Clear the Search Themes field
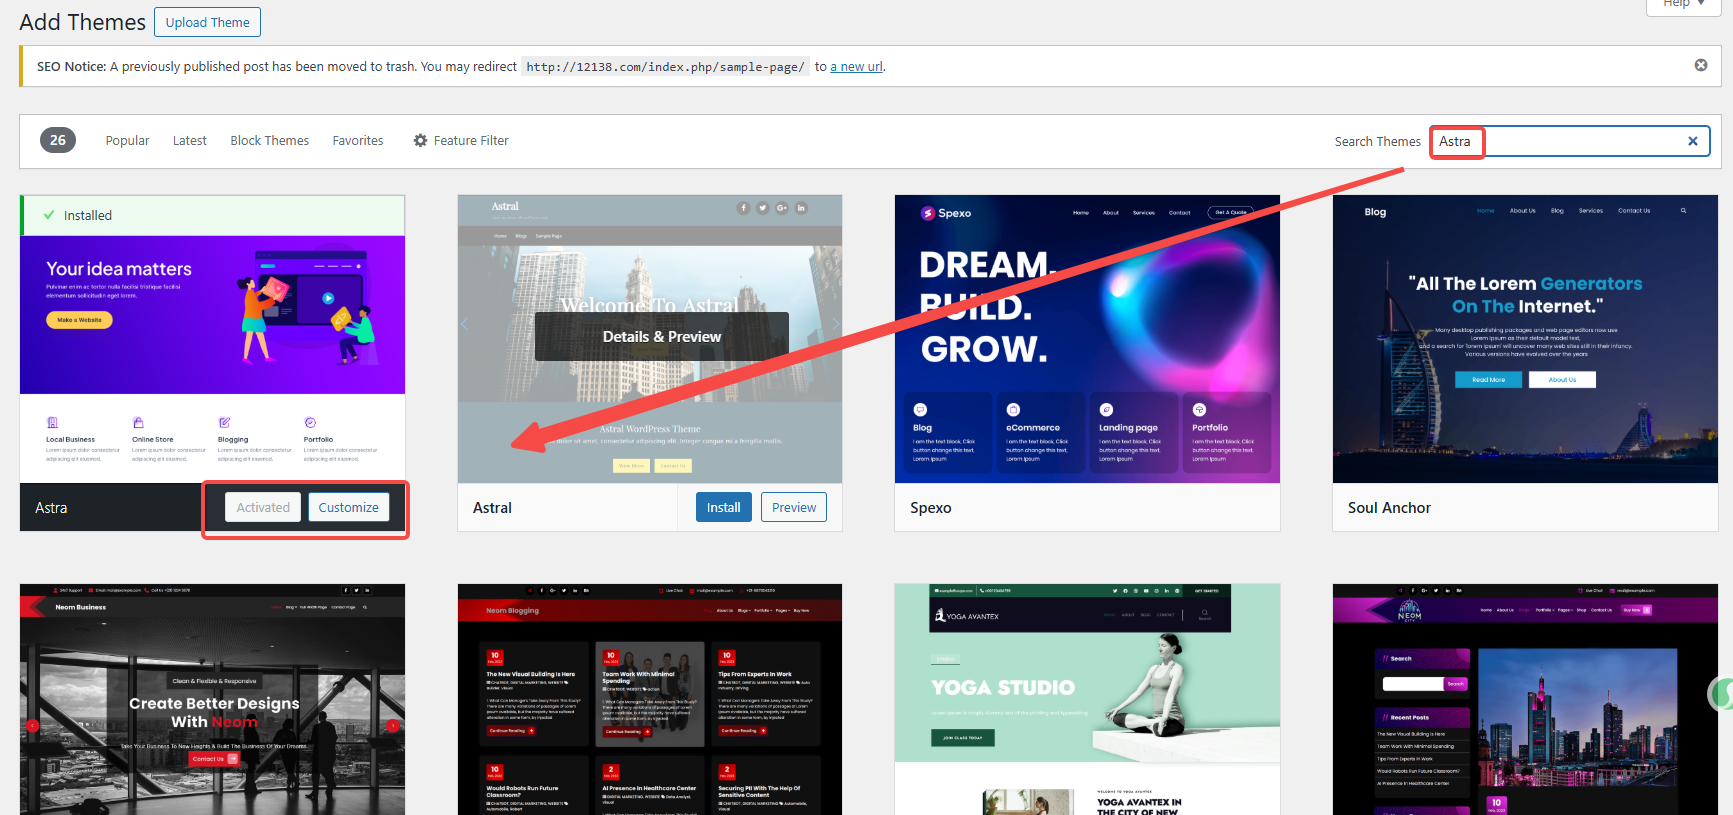This screenshot has width=1733, height=815. (x=1692, y=141)
